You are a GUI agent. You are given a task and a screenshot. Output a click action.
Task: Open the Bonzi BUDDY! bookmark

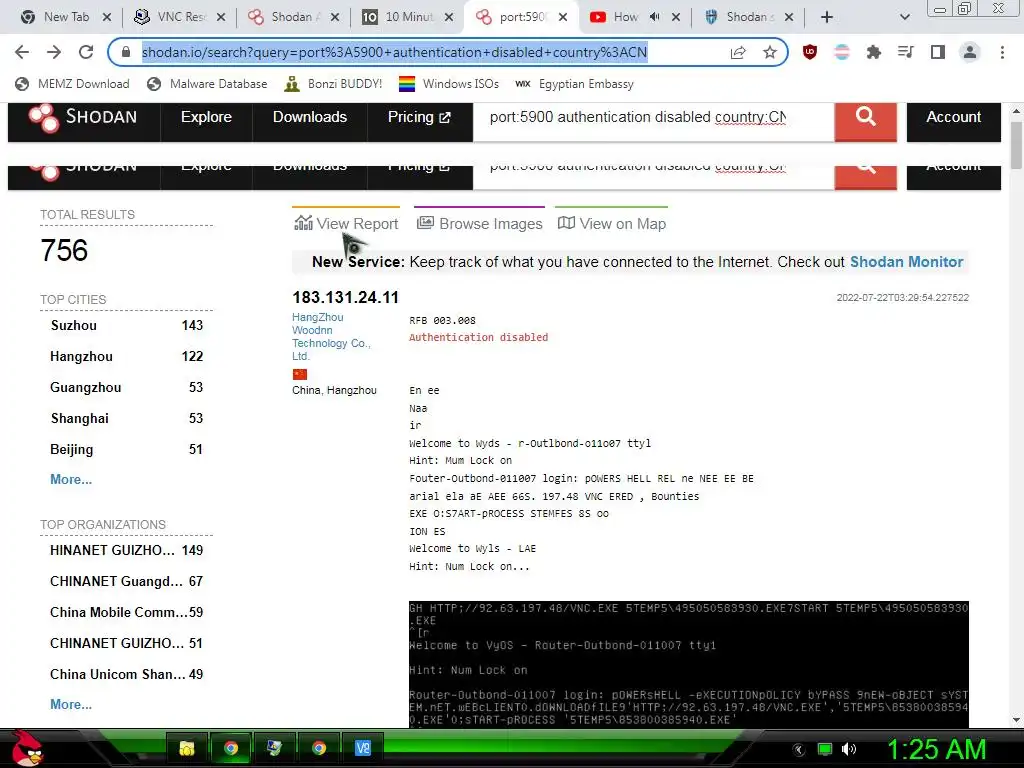333,84
